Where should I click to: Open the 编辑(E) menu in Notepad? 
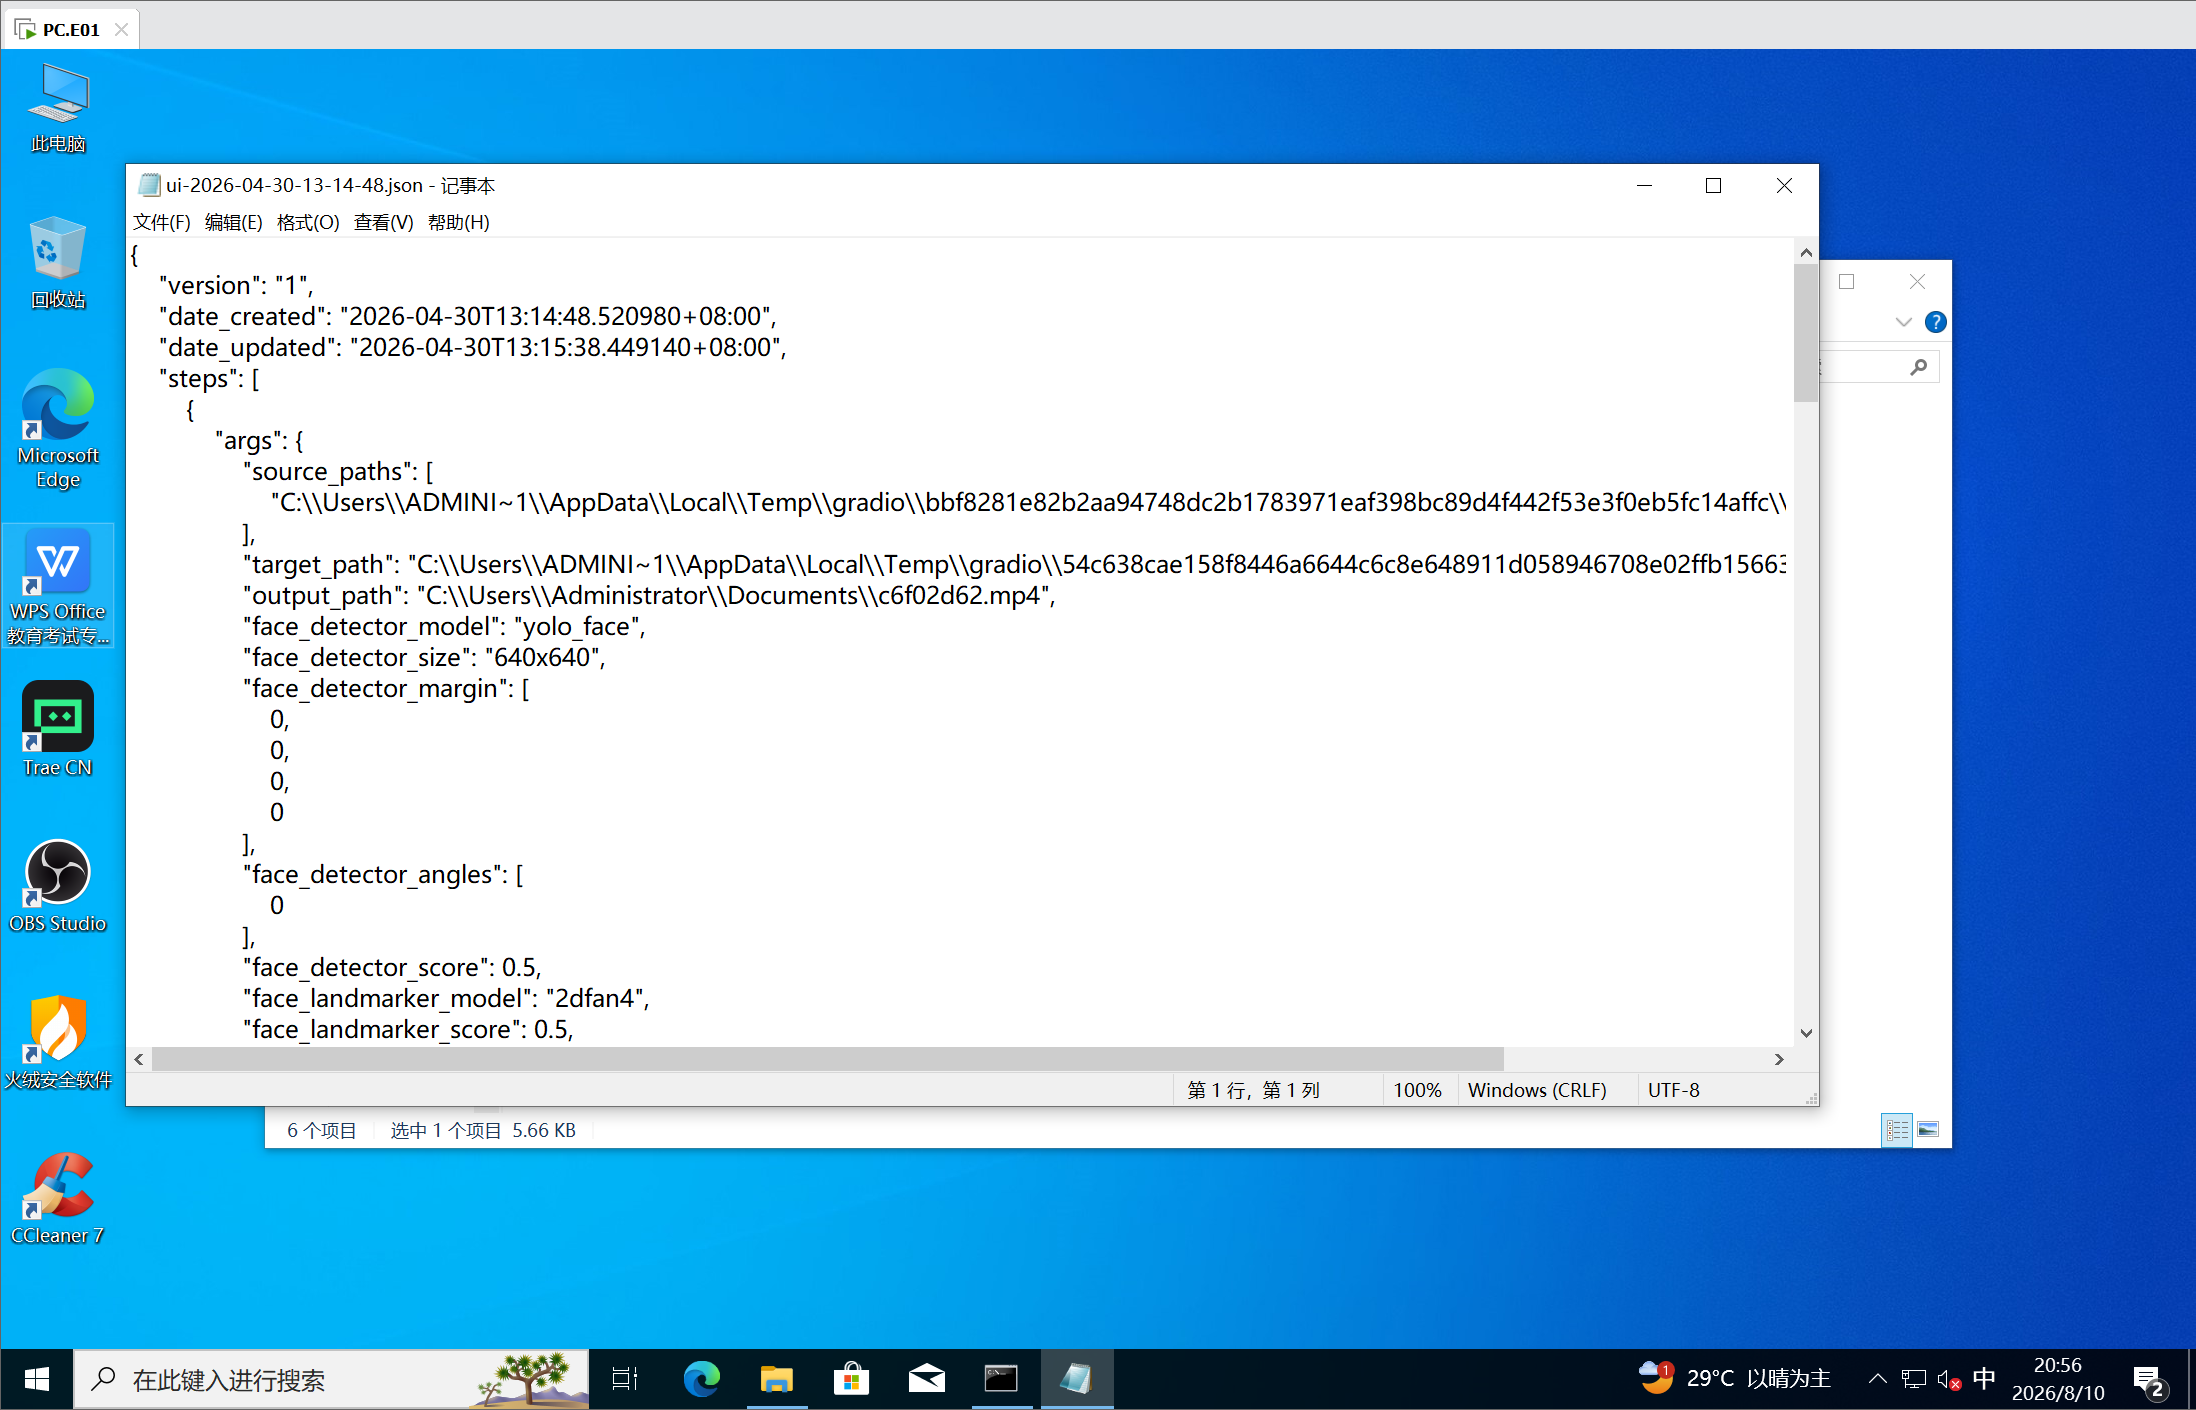click(233, 222)
